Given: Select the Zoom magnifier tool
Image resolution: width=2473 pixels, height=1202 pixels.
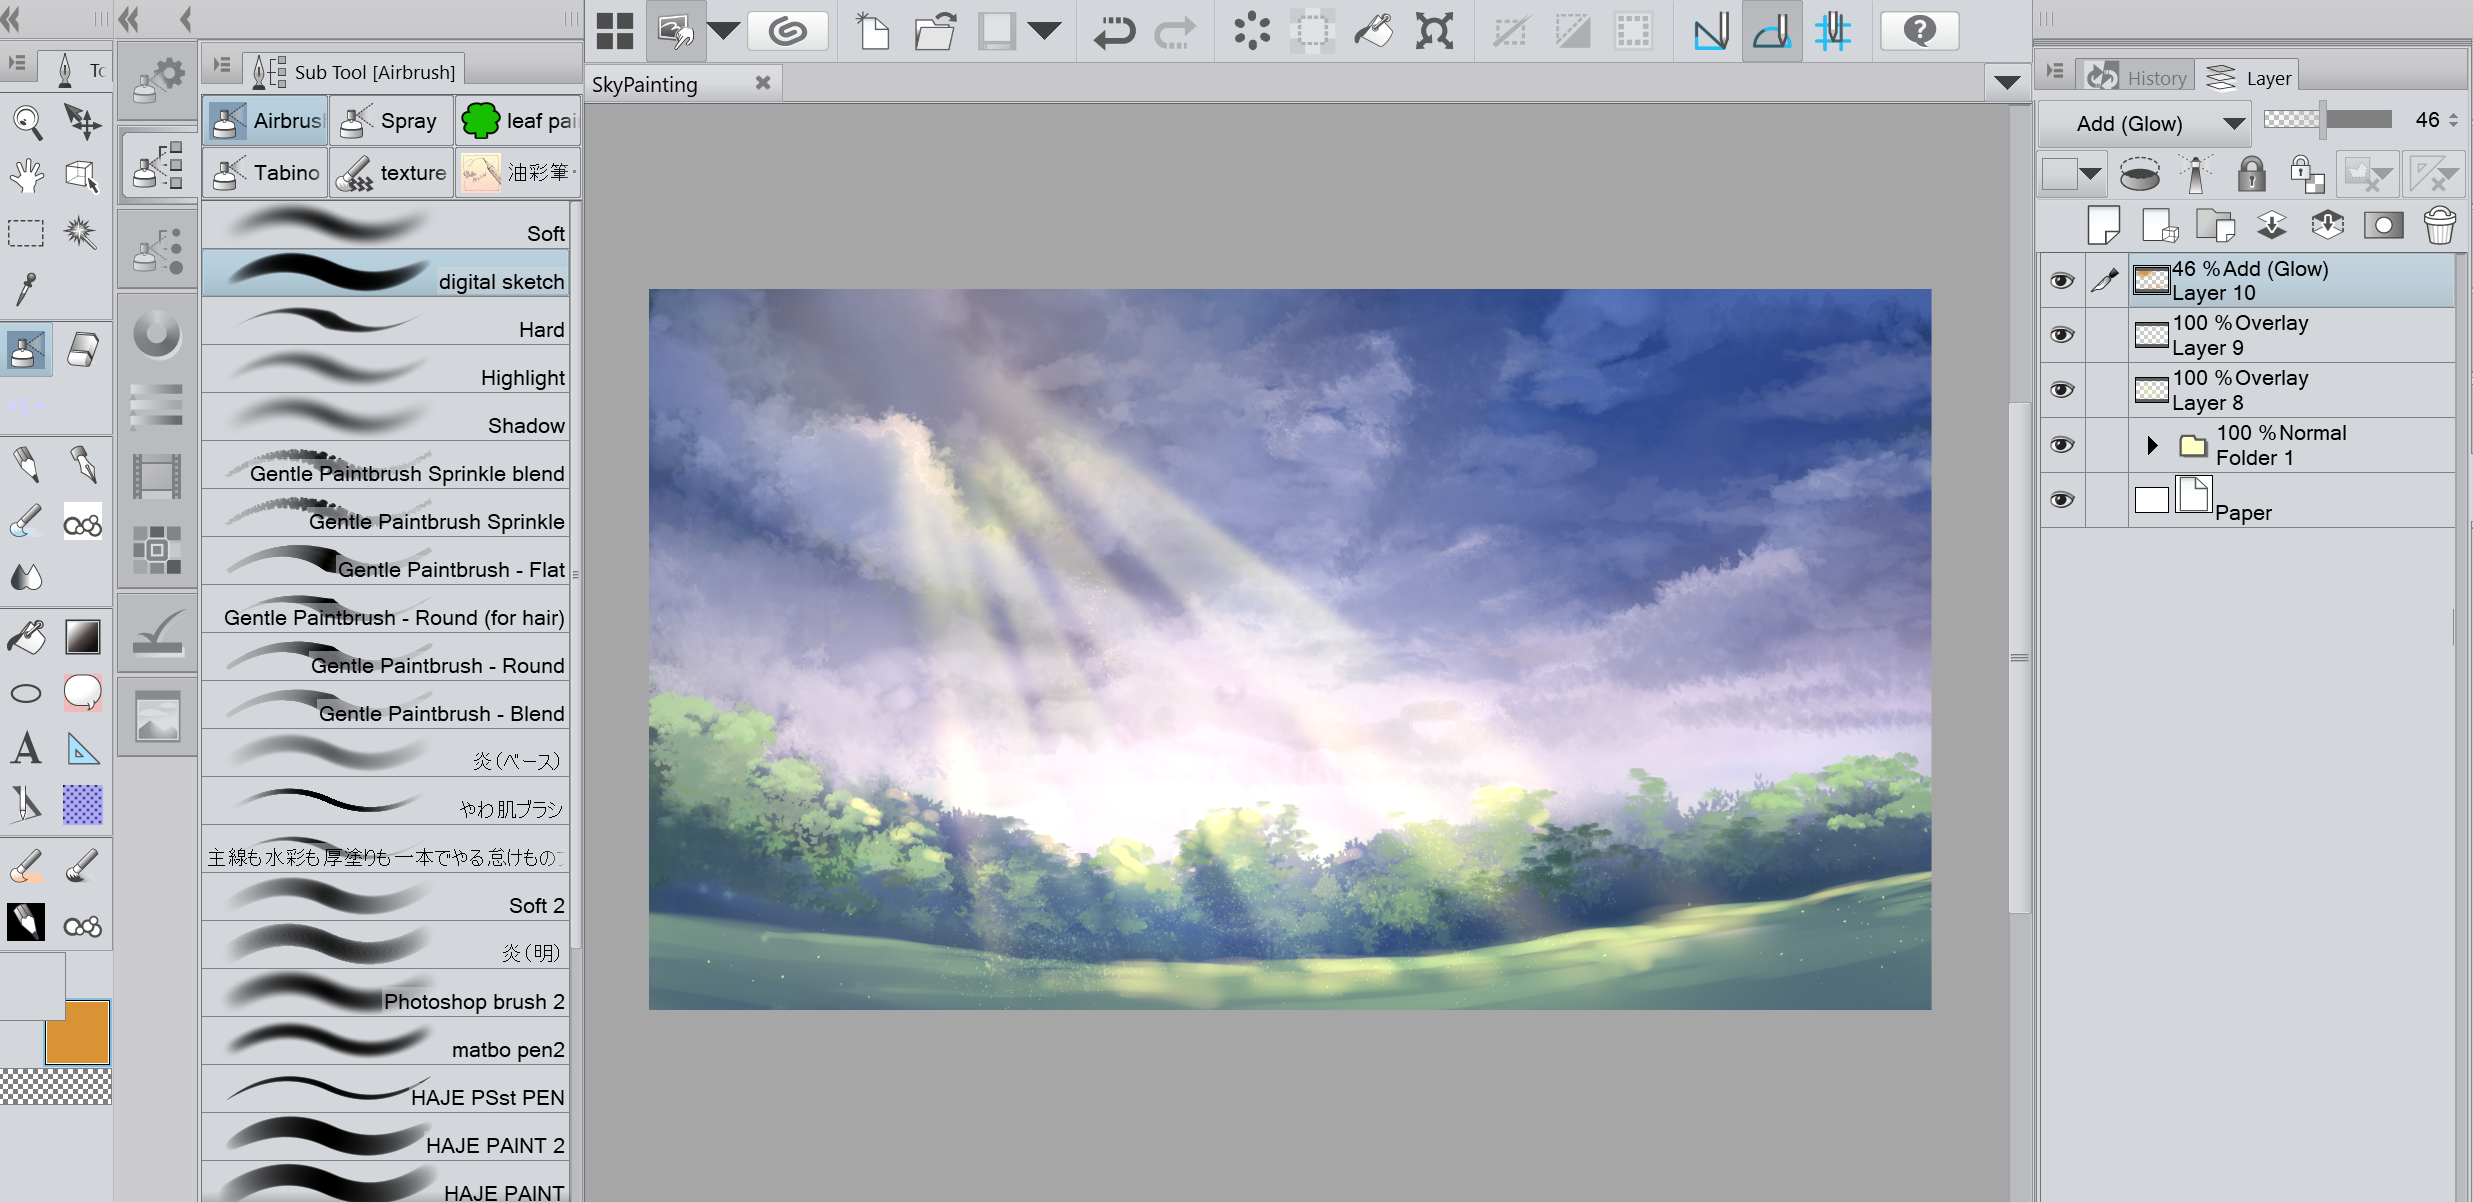Looking at the screenshot, I should (27, 122).
